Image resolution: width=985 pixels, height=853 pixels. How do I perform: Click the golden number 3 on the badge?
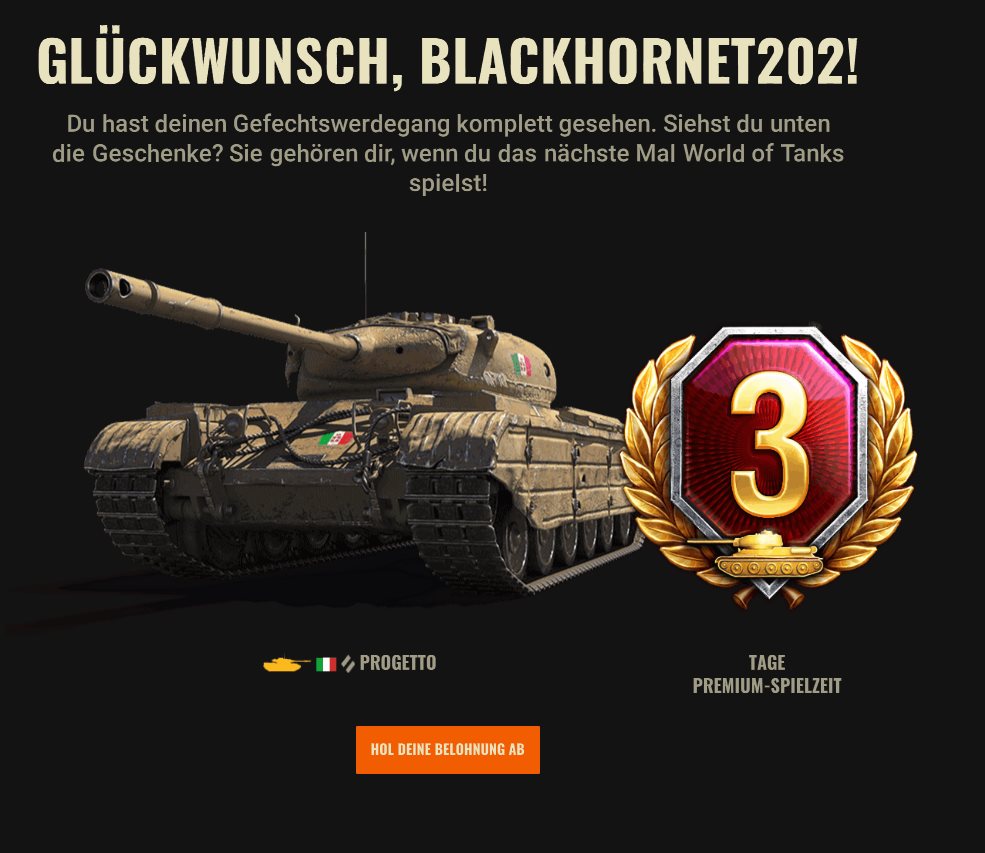coord(769,448)
